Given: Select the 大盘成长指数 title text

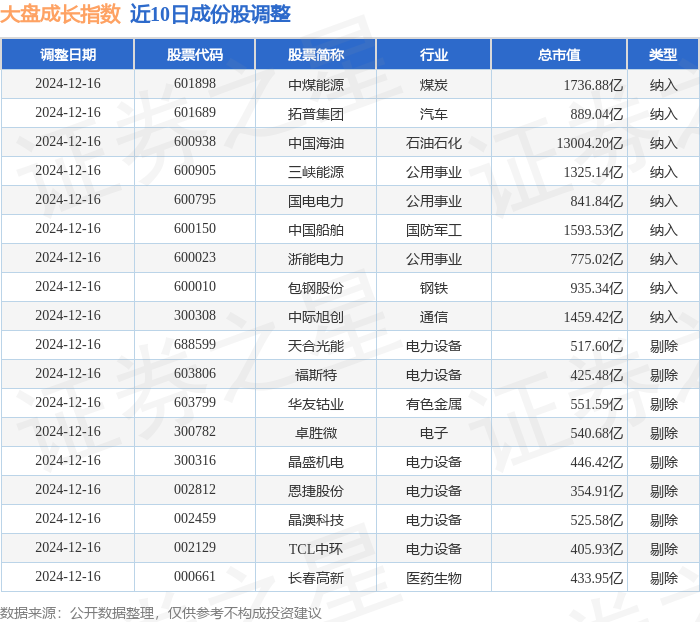Looking at the screenshot, I should point(60,14).
